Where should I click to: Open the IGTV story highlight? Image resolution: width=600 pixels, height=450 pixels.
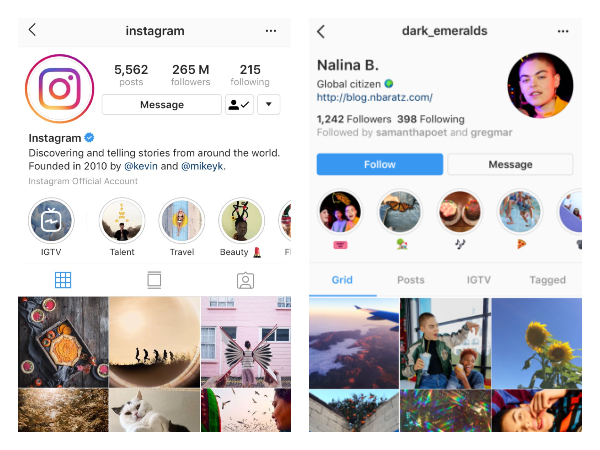[x=51, y=221]
